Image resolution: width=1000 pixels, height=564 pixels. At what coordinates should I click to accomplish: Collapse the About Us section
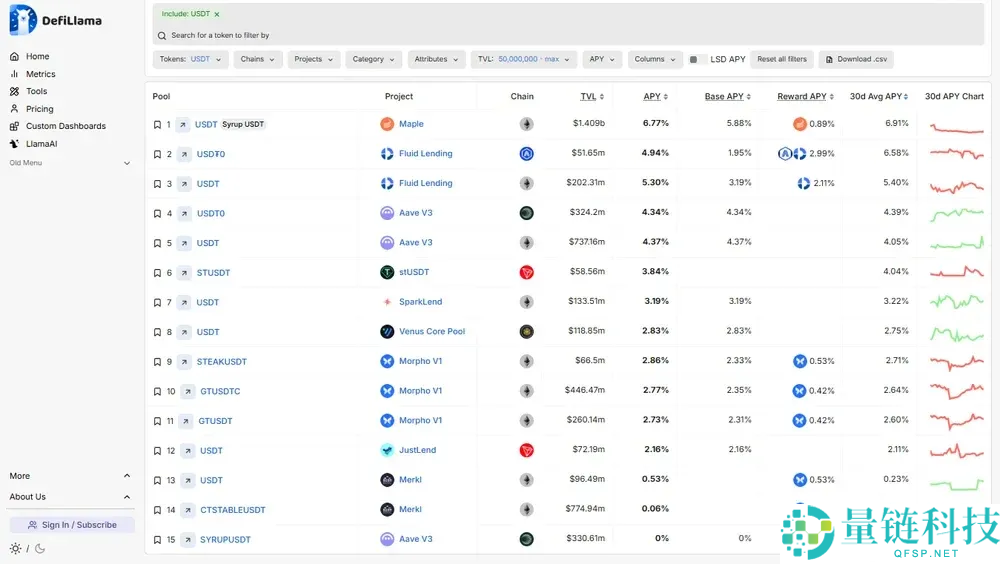tap(70, 497)
